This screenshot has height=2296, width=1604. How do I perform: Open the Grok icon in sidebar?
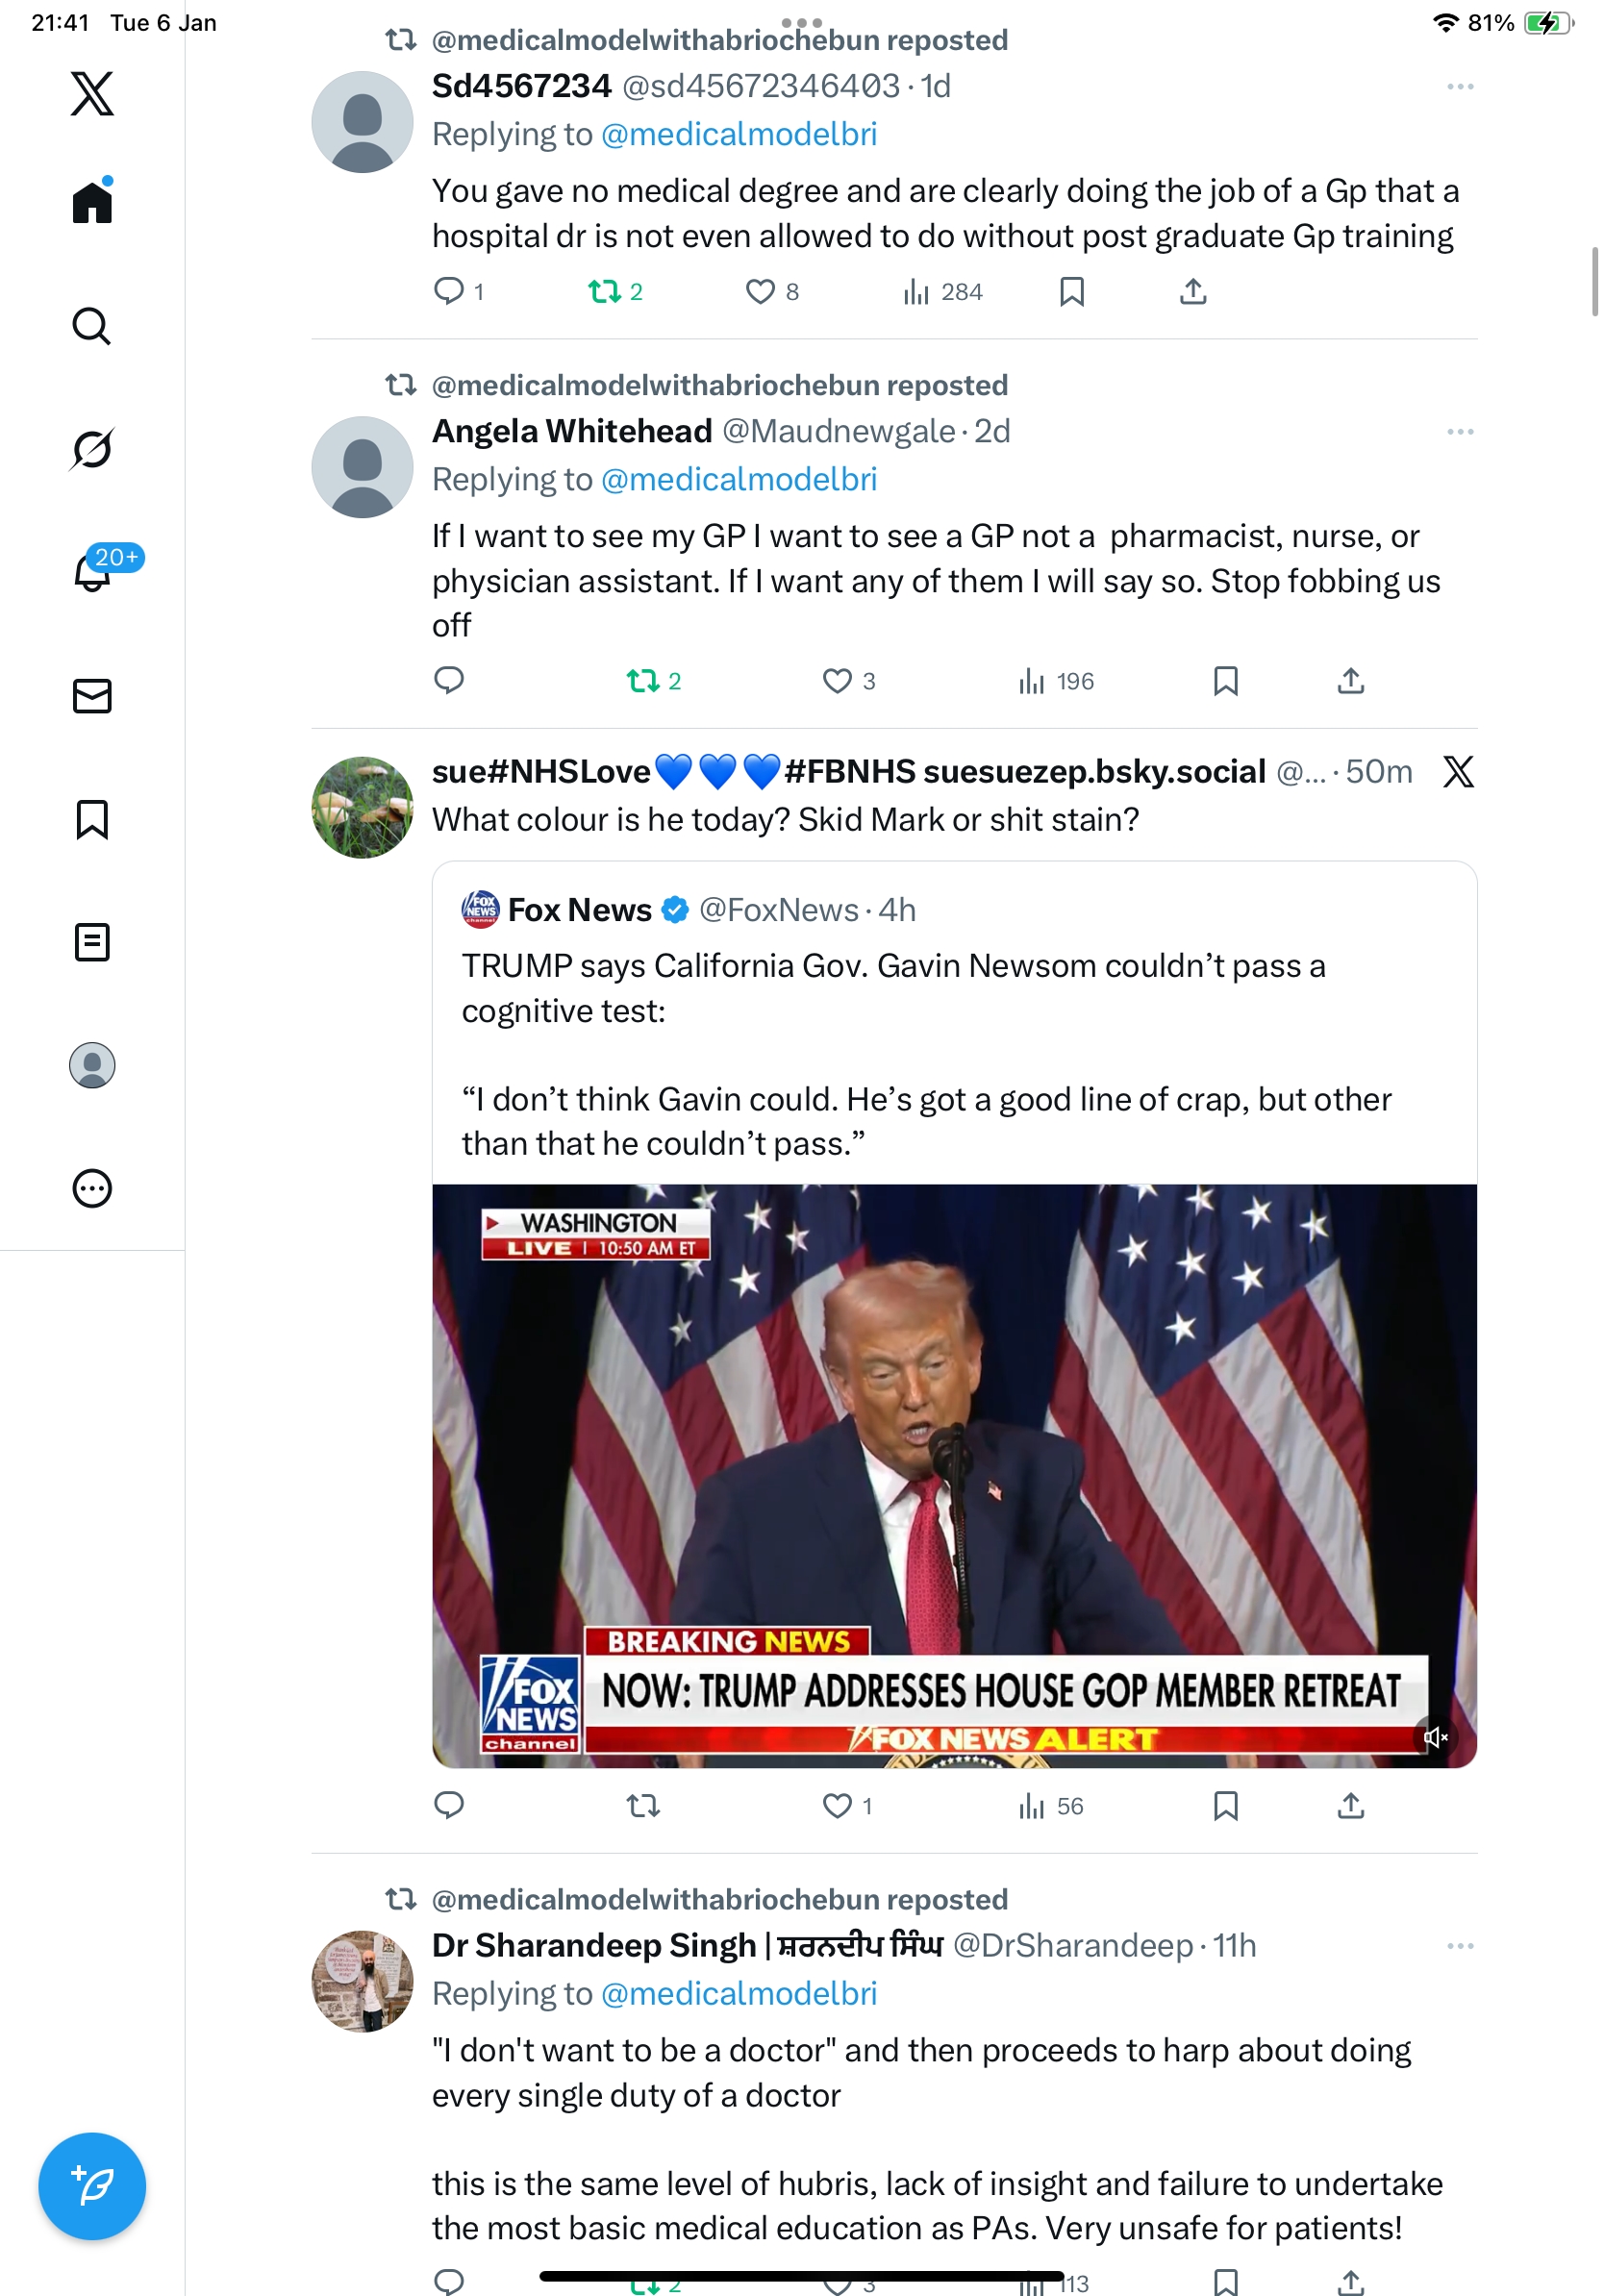[92, 449]
